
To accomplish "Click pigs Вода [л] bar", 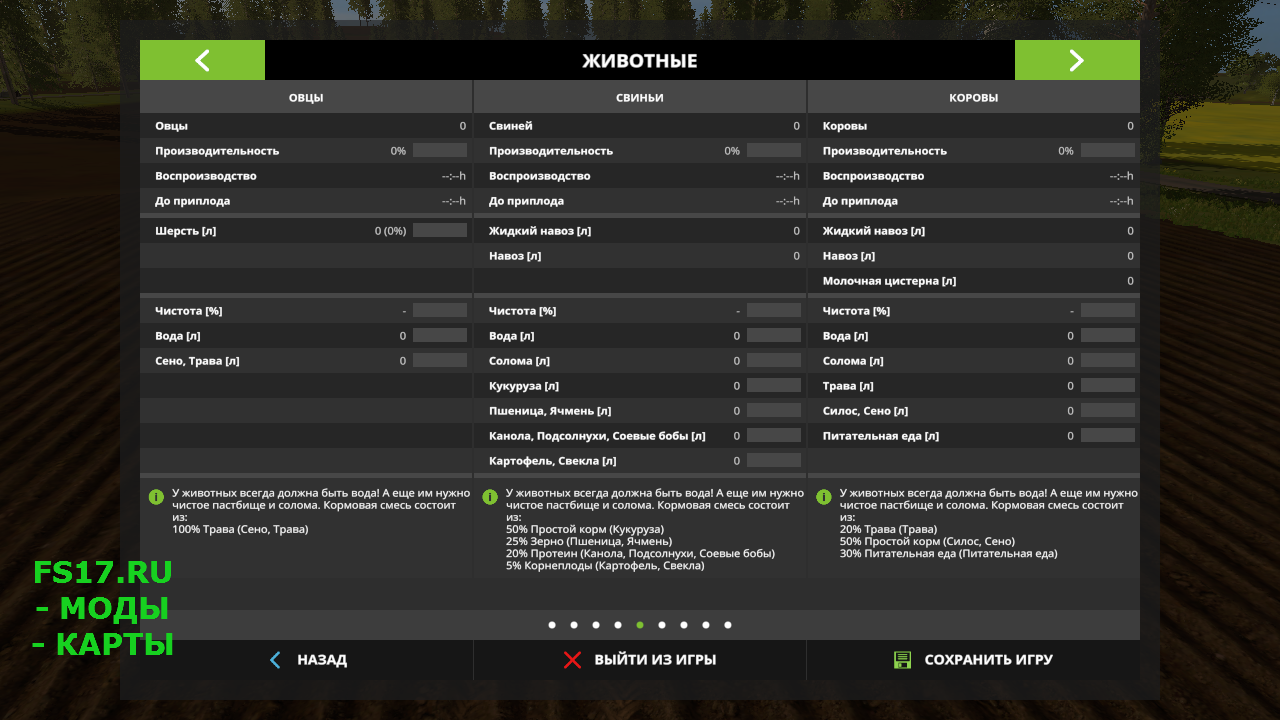I will [x=774, y=336].
